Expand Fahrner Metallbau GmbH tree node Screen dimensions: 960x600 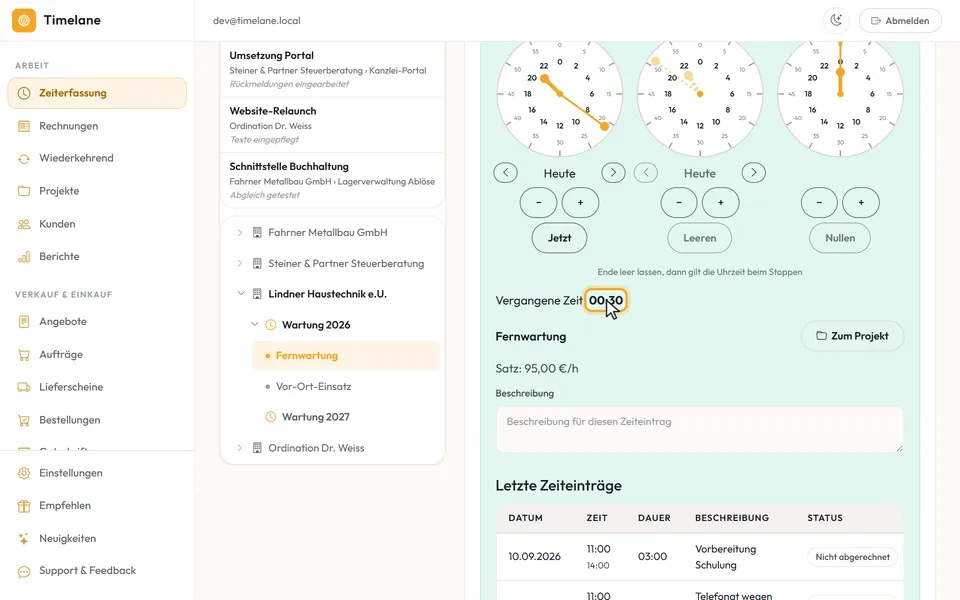(x=239, y=233)
